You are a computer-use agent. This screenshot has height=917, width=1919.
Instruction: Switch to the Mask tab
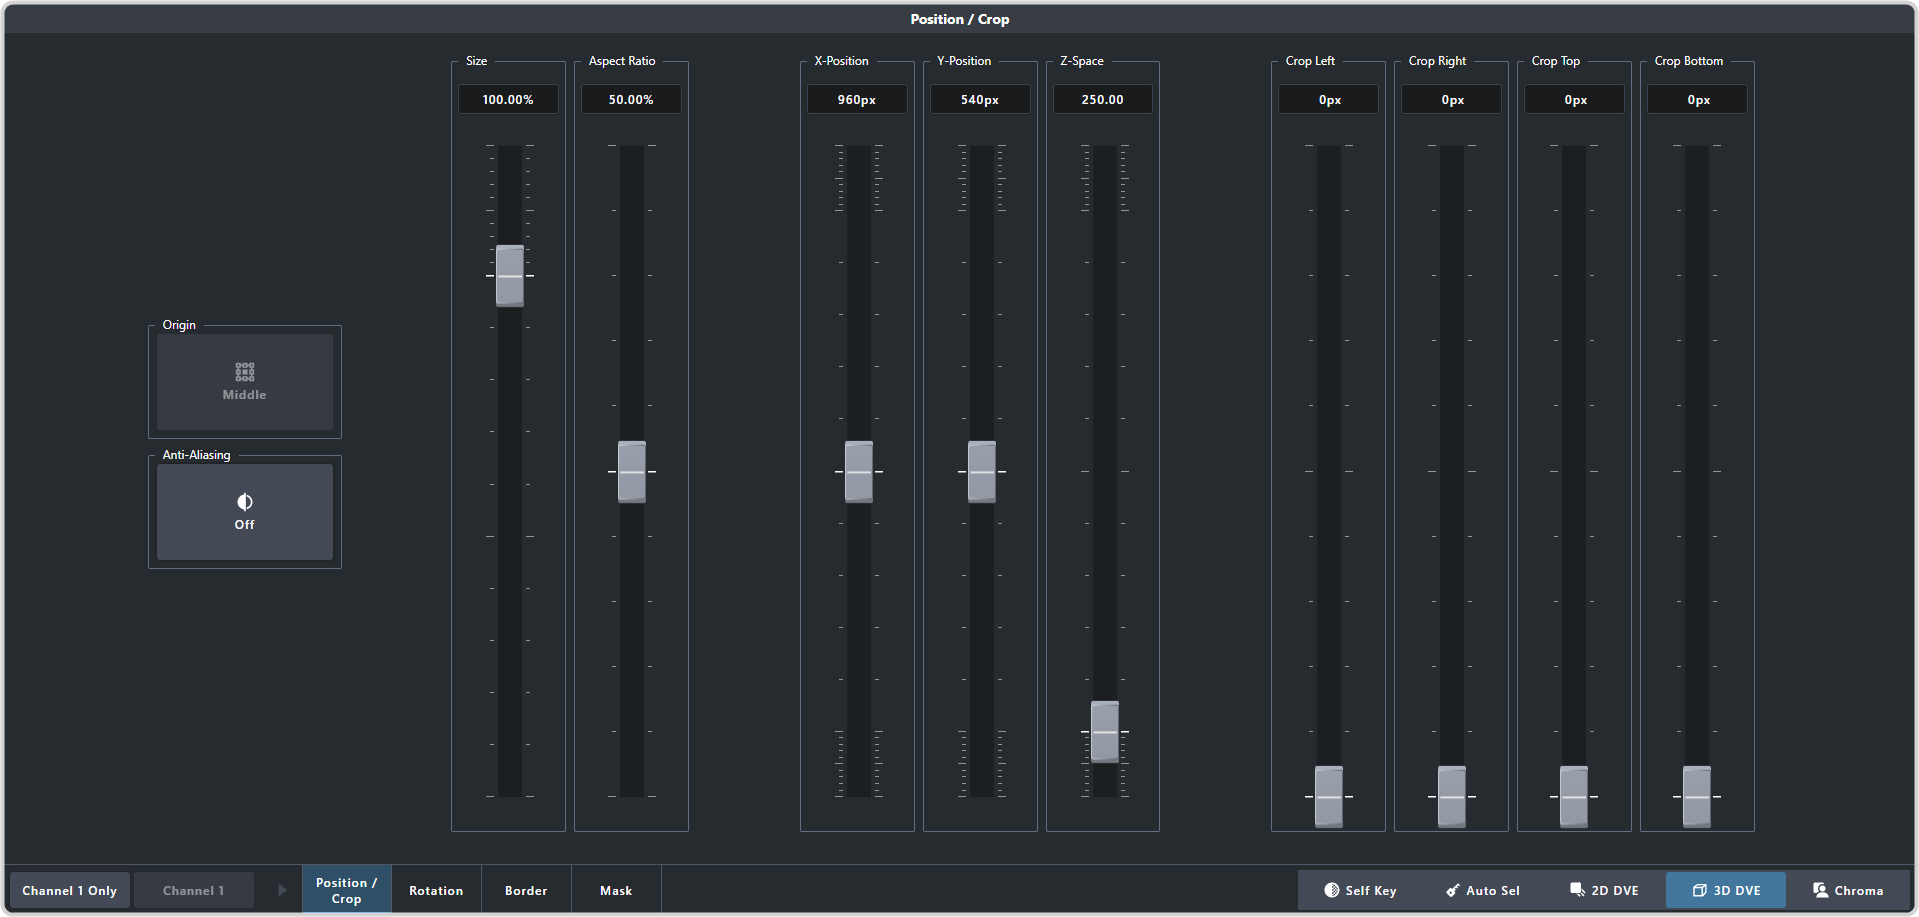[616, 890]
